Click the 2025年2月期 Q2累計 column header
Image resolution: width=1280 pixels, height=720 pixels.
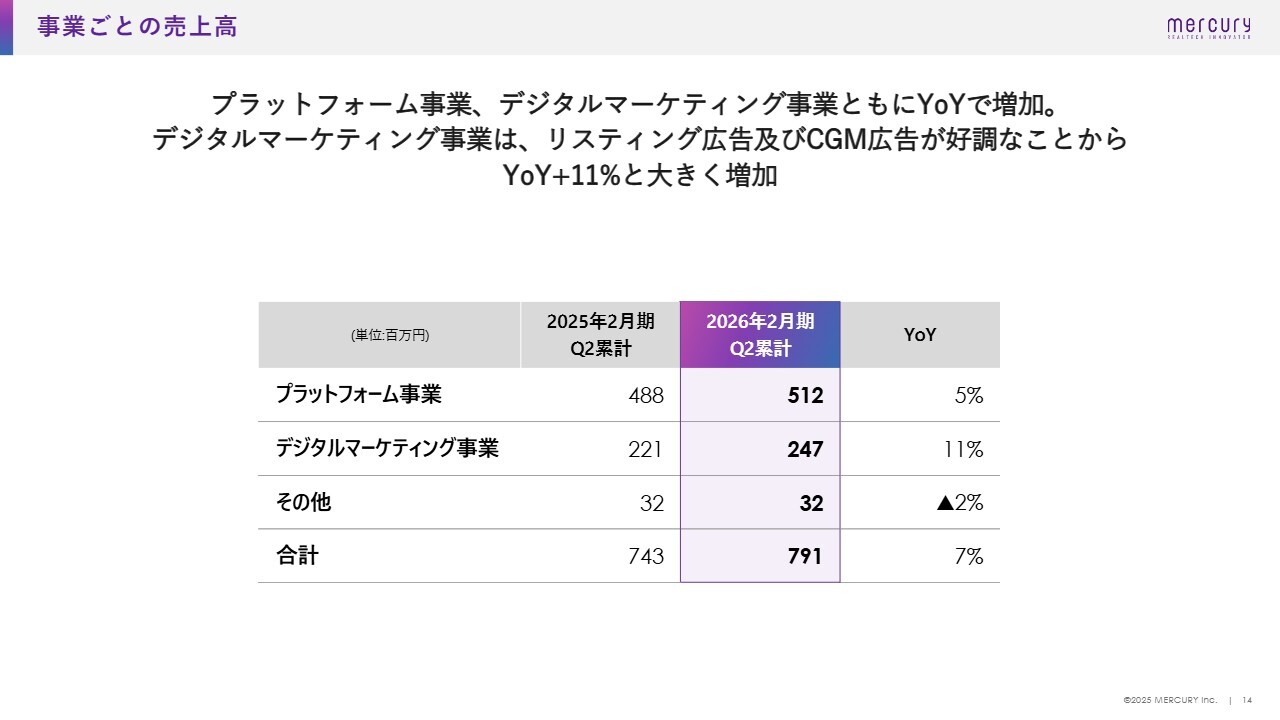[600, 335]
